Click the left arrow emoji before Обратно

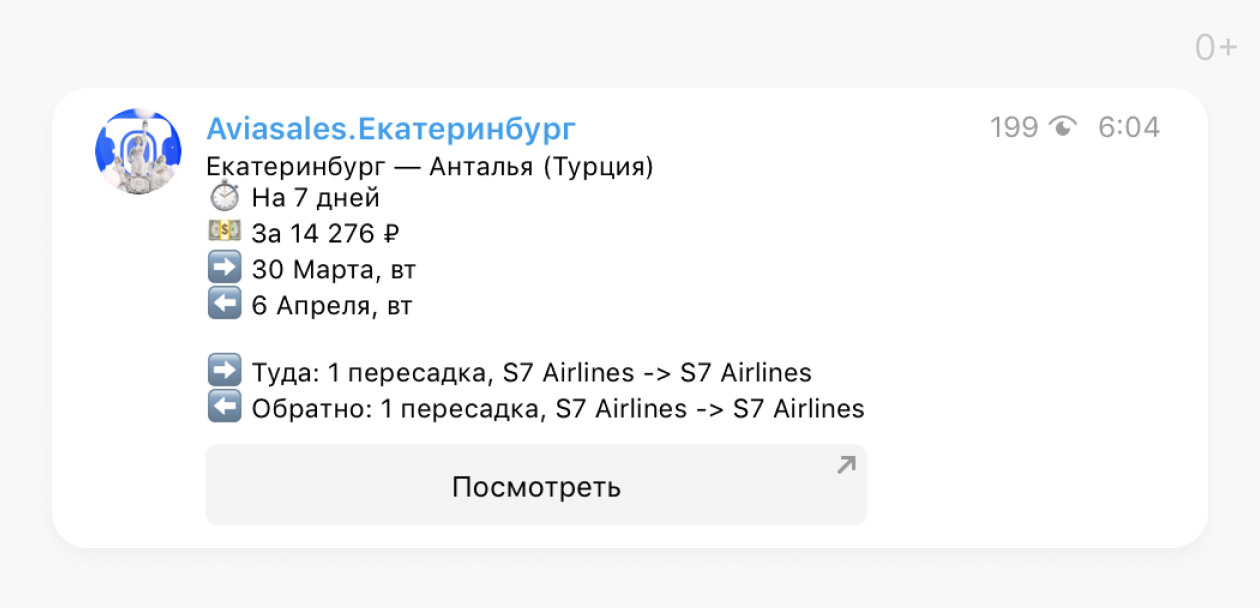coord(224,408)
